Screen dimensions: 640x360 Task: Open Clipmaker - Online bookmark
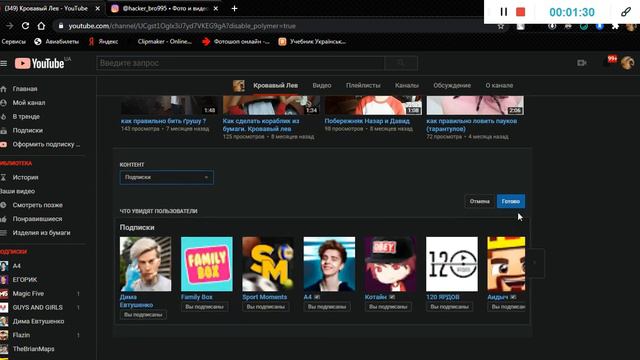164,42
